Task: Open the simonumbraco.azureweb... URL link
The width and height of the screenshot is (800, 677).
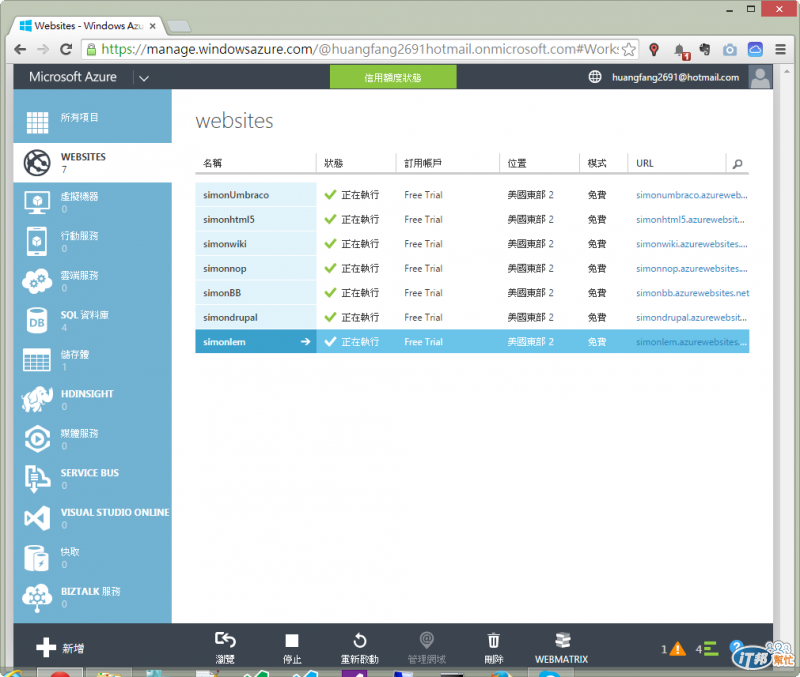Action: pyautogui.click(x=691, y=195)
